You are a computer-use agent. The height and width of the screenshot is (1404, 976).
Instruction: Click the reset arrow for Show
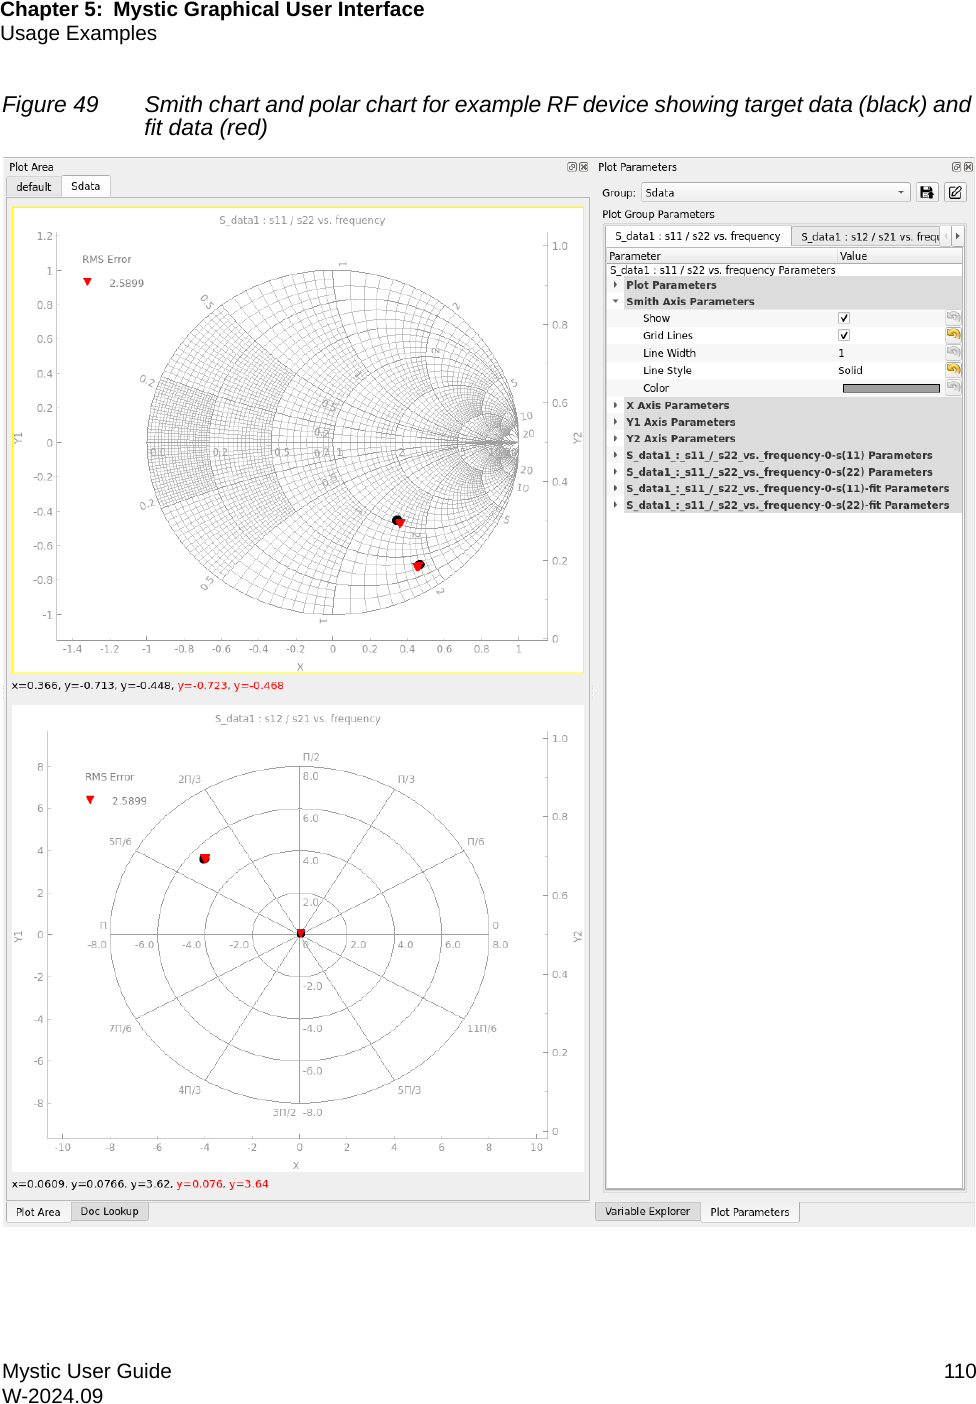click(953, 318)
